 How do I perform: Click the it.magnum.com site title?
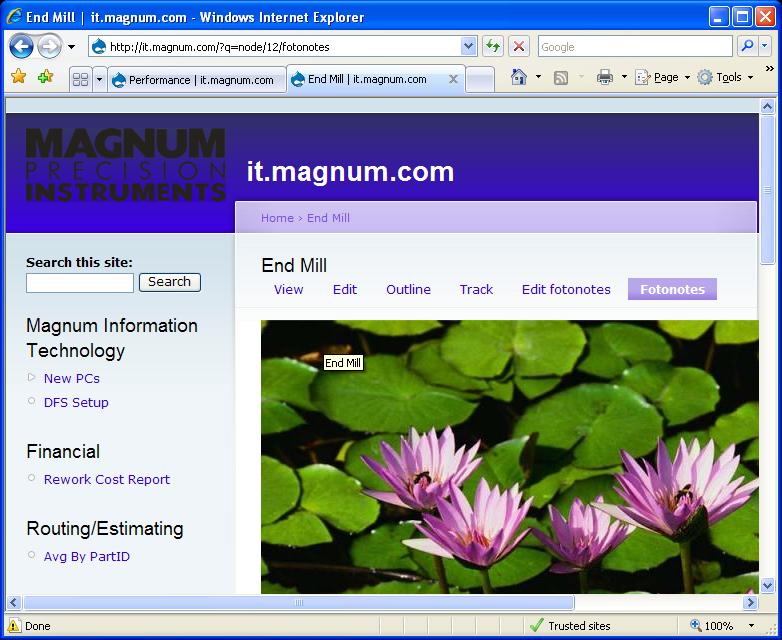(350, 172)
